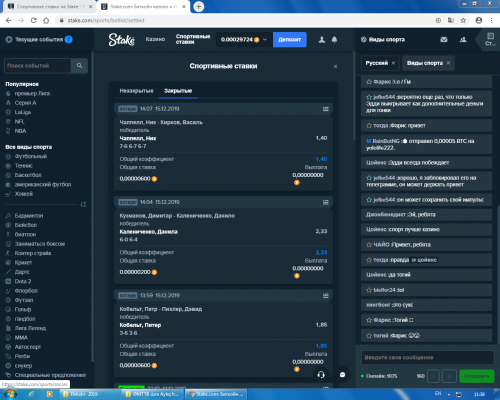The width and height of the screenshot is (500, 400).
Task: Remove the Русский chat filter tag
Action: pos(393,63)
